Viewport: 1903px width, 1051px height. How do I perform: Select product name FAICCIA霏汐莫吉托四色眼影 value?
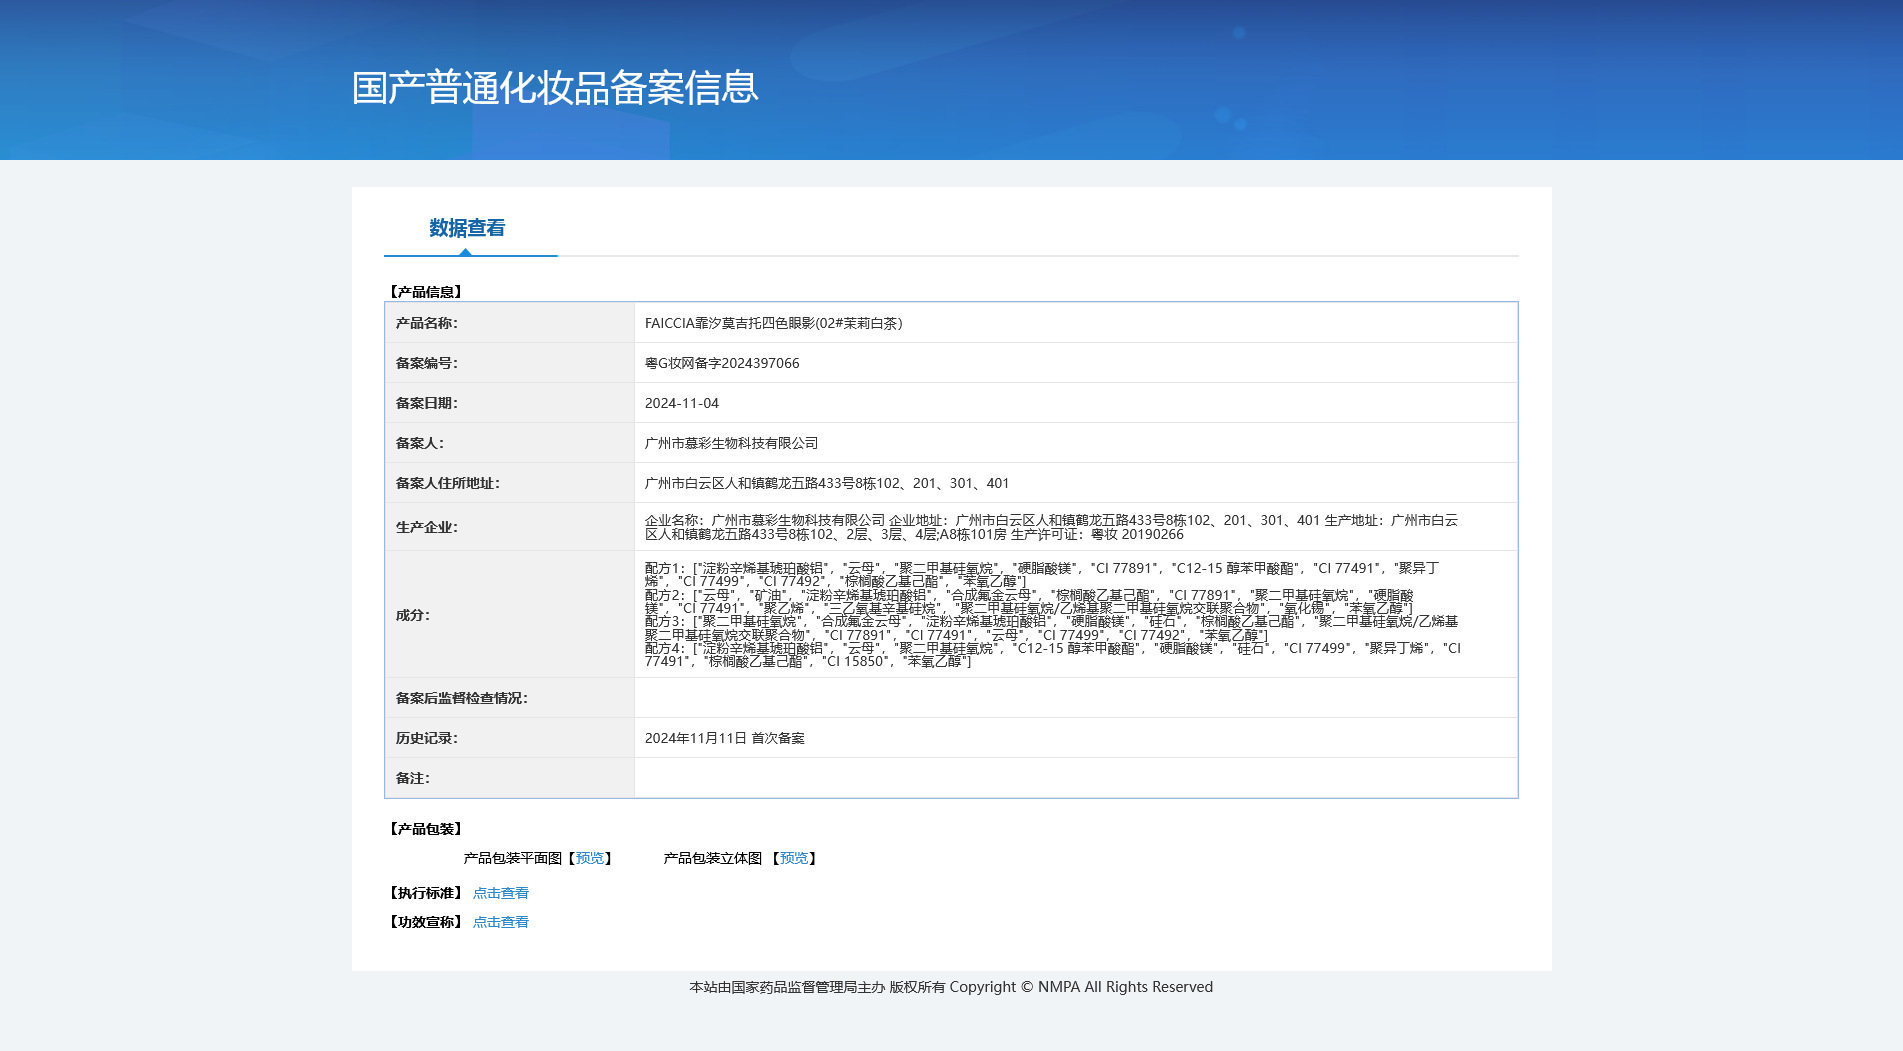774,323
